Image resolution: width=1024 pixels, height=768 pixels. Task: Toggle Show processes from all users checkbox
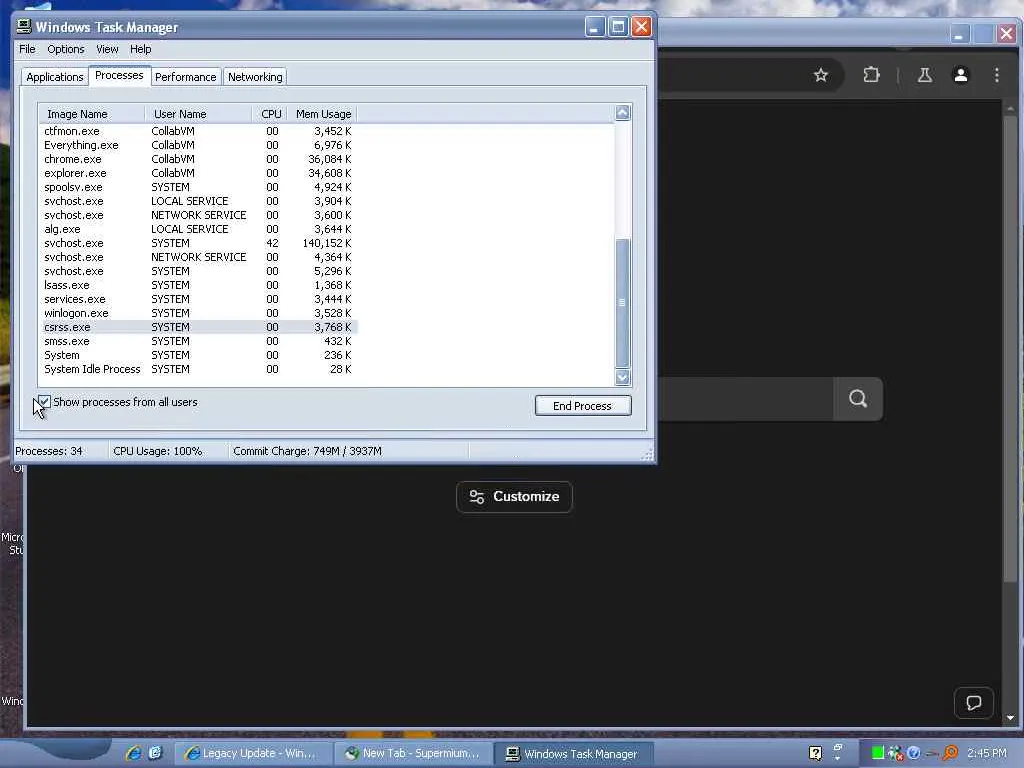44,402
